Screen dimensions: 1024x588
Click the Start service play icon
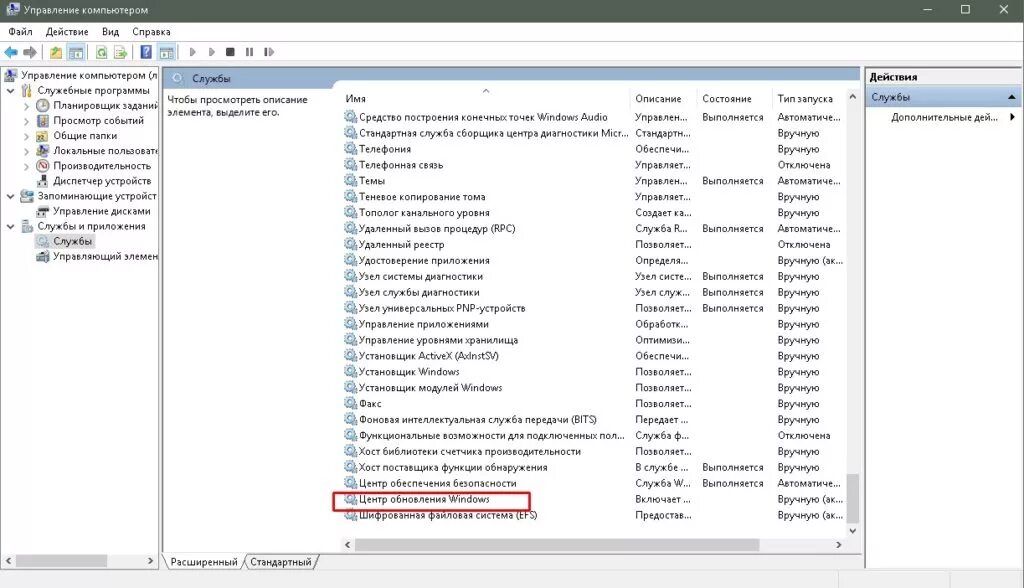193,52
